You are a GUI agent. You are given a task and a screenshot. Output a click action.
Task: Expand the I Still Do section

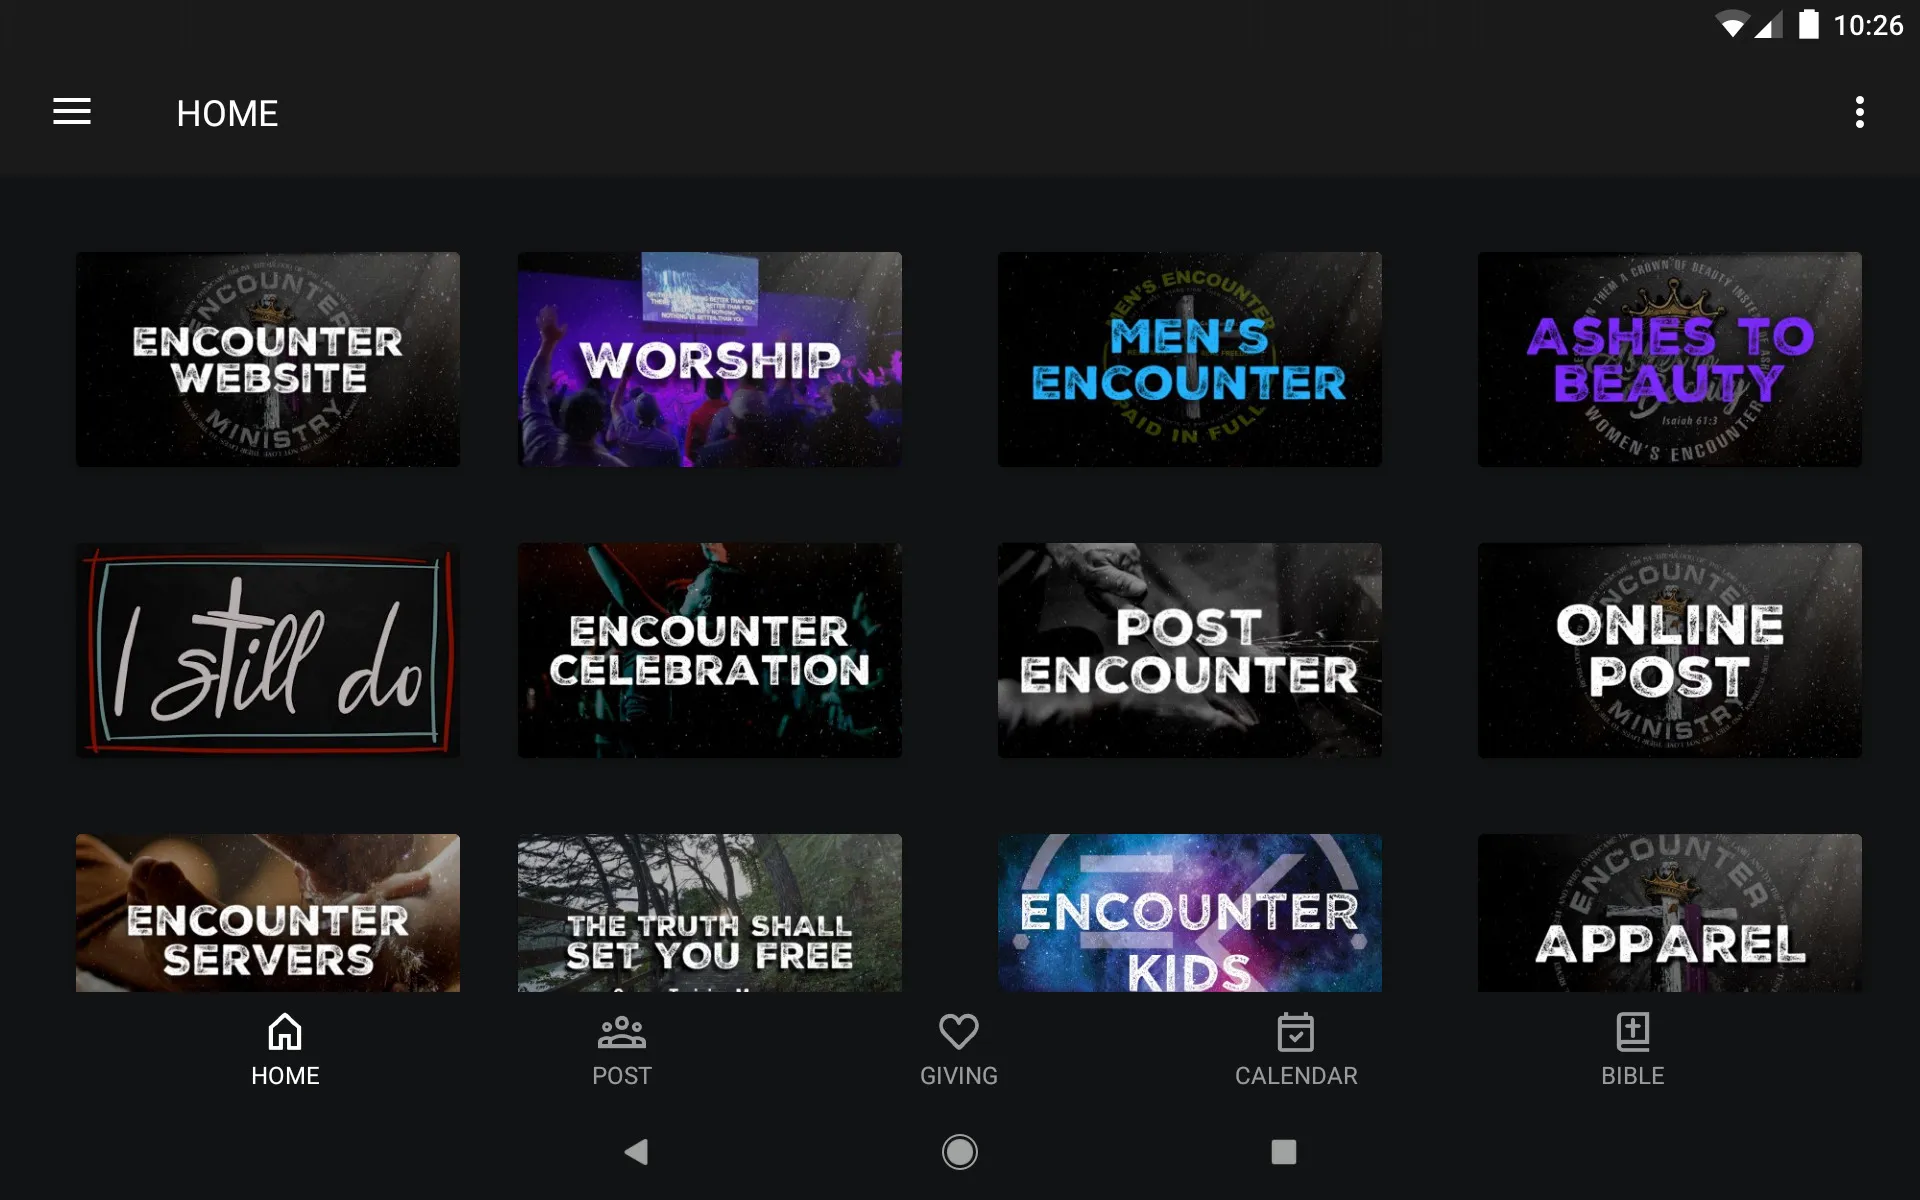click(x=270, y=648)
